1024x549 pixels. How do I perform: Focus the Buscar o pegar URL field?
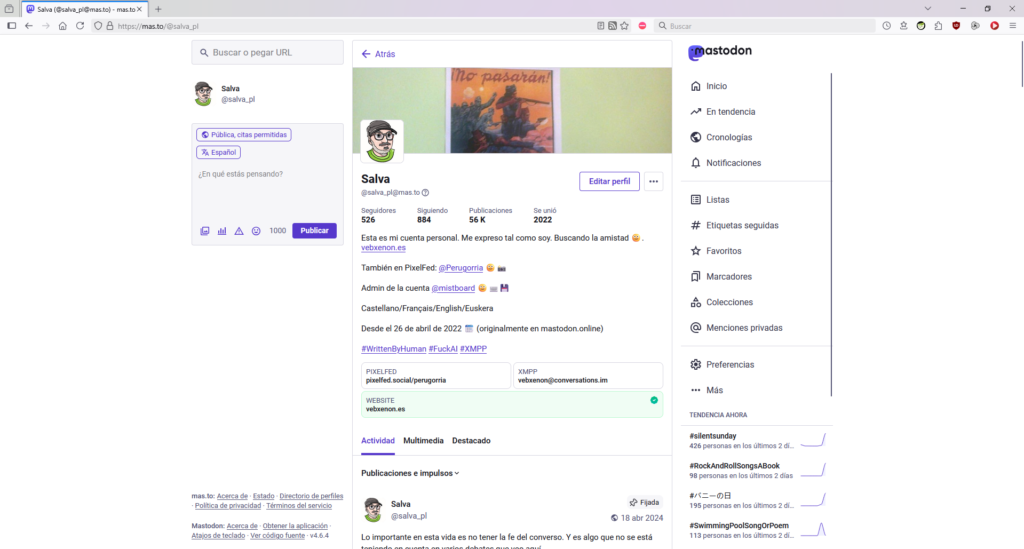point(267,52)
